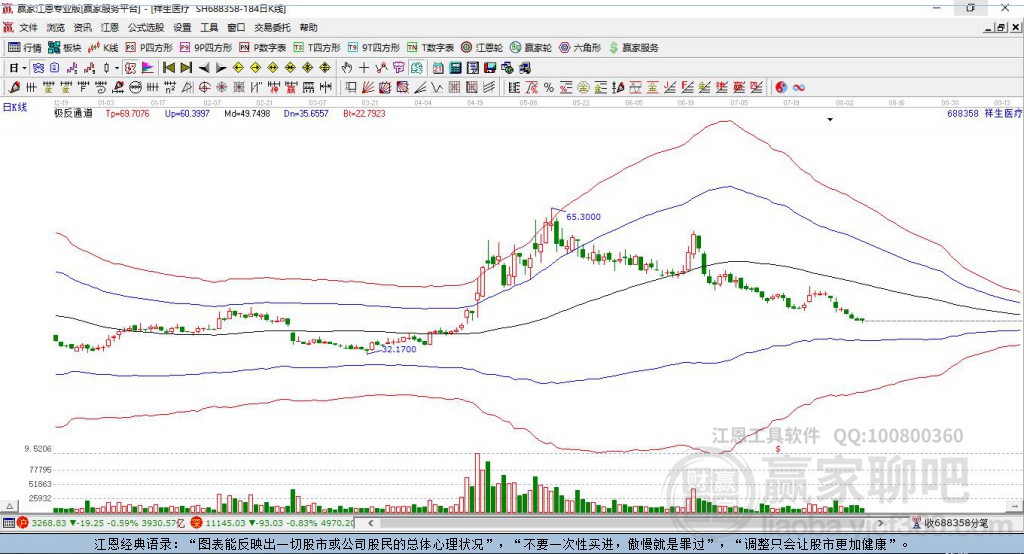Click the yin-yang taiji icon
This screenshot has height=554, width=1024.
tap(780, 88)
